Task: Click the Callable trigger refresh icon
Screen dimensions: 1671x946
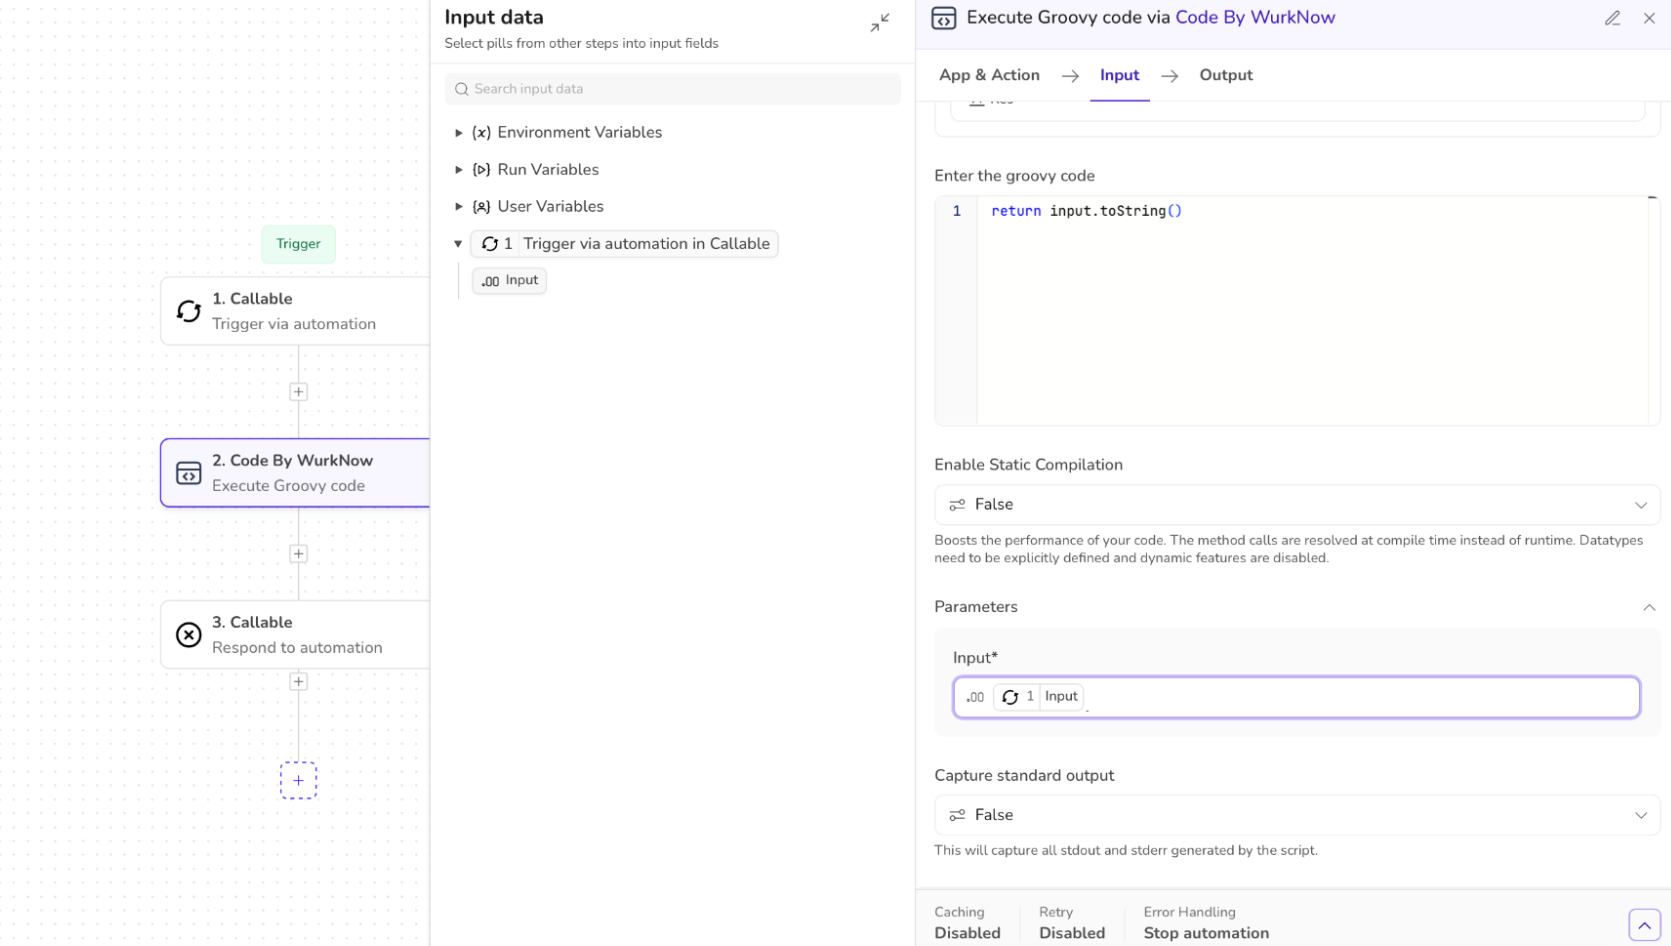Action: 189,311
